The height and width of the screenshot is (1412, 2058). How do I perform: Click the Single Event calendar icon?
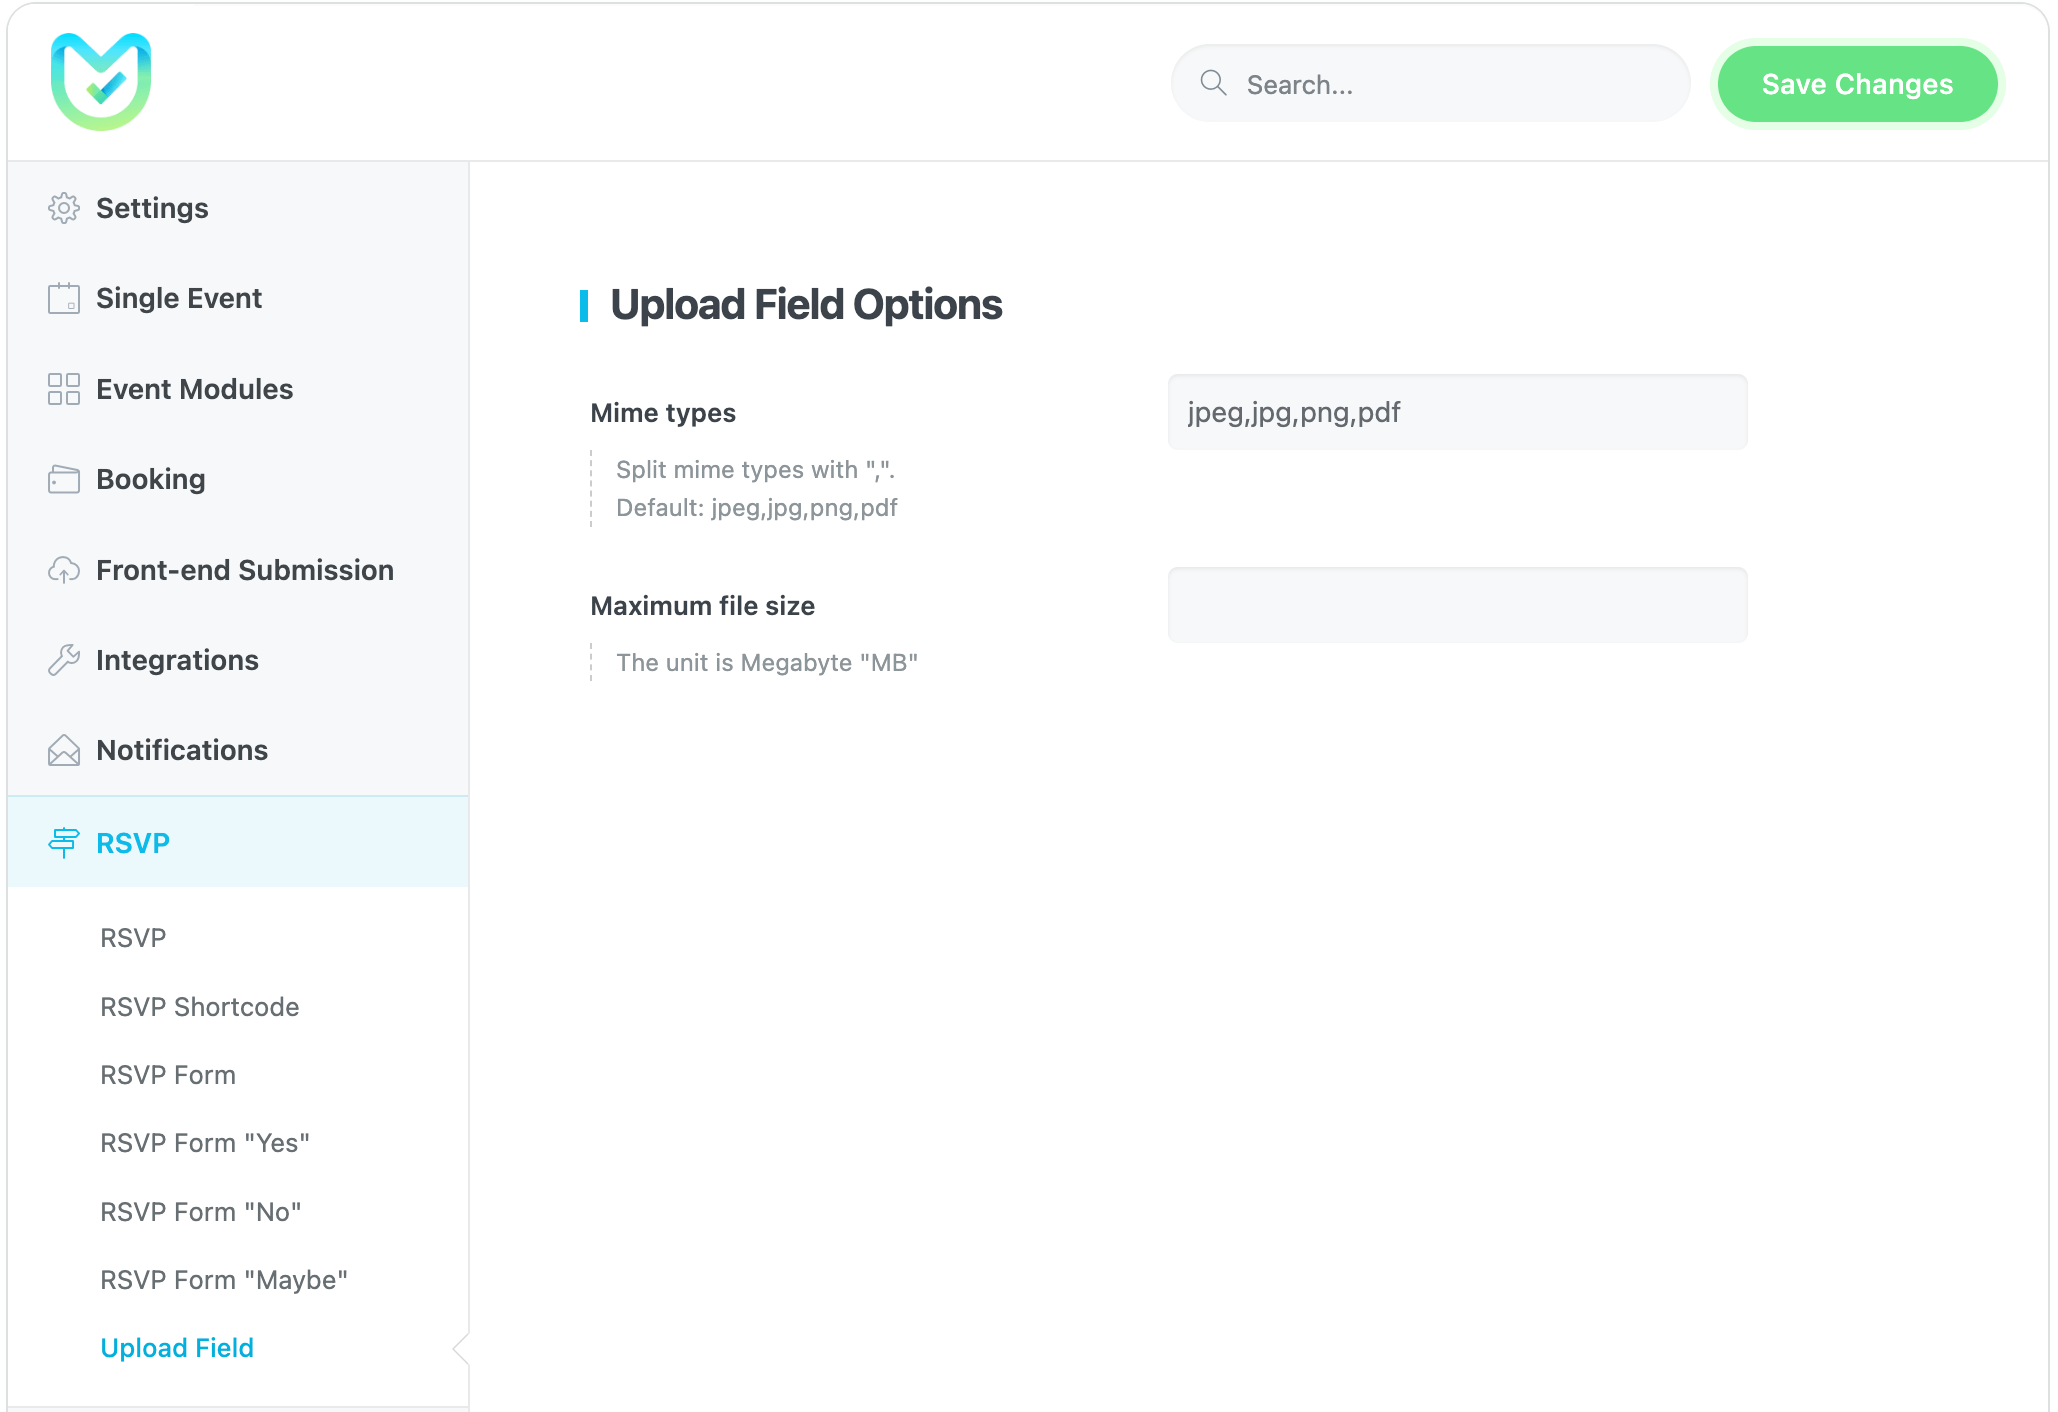[64, 298]
